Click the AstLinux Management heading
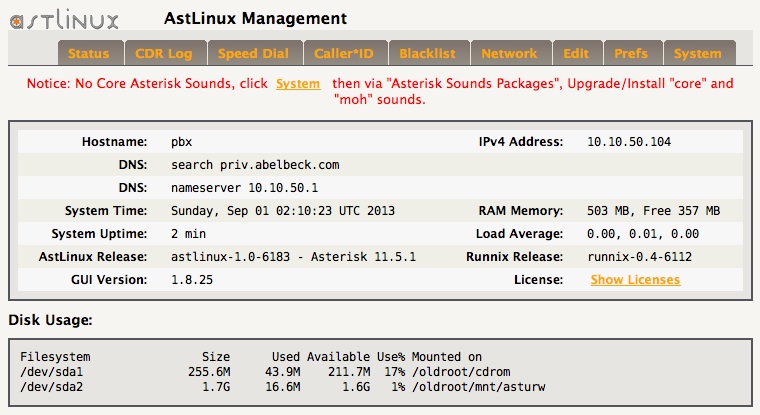Screen dimensions: 760x415 tap(255, 18)
